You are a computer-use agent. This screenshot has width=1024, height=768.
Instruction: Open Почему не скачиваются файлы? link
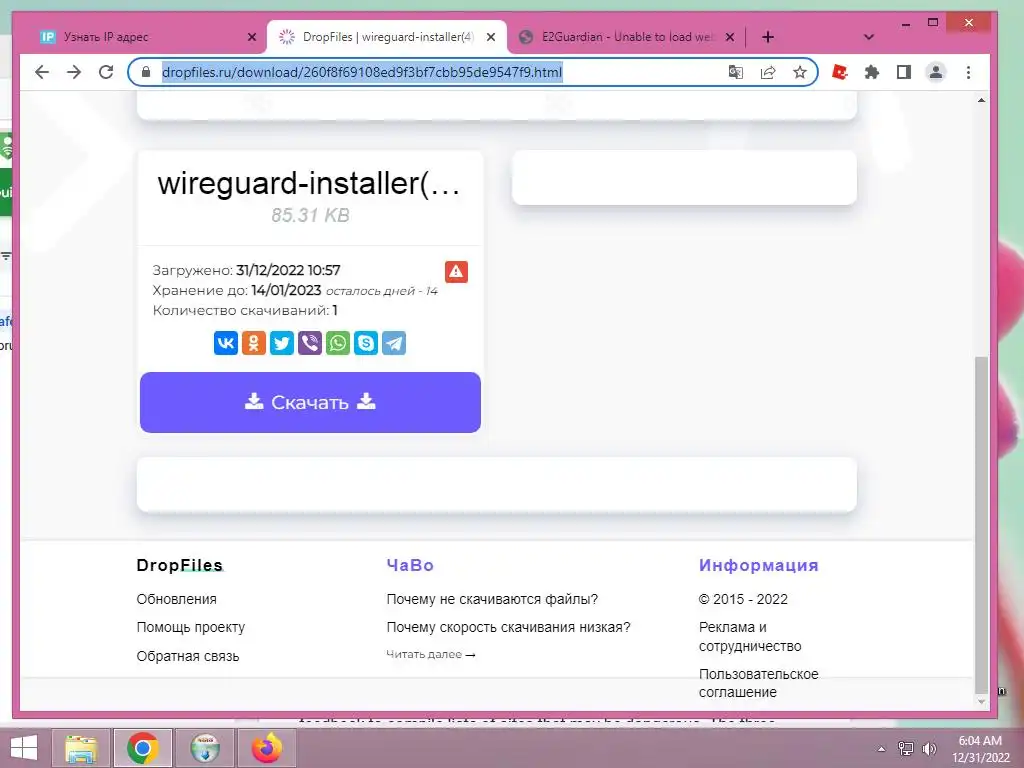[492, 599]
